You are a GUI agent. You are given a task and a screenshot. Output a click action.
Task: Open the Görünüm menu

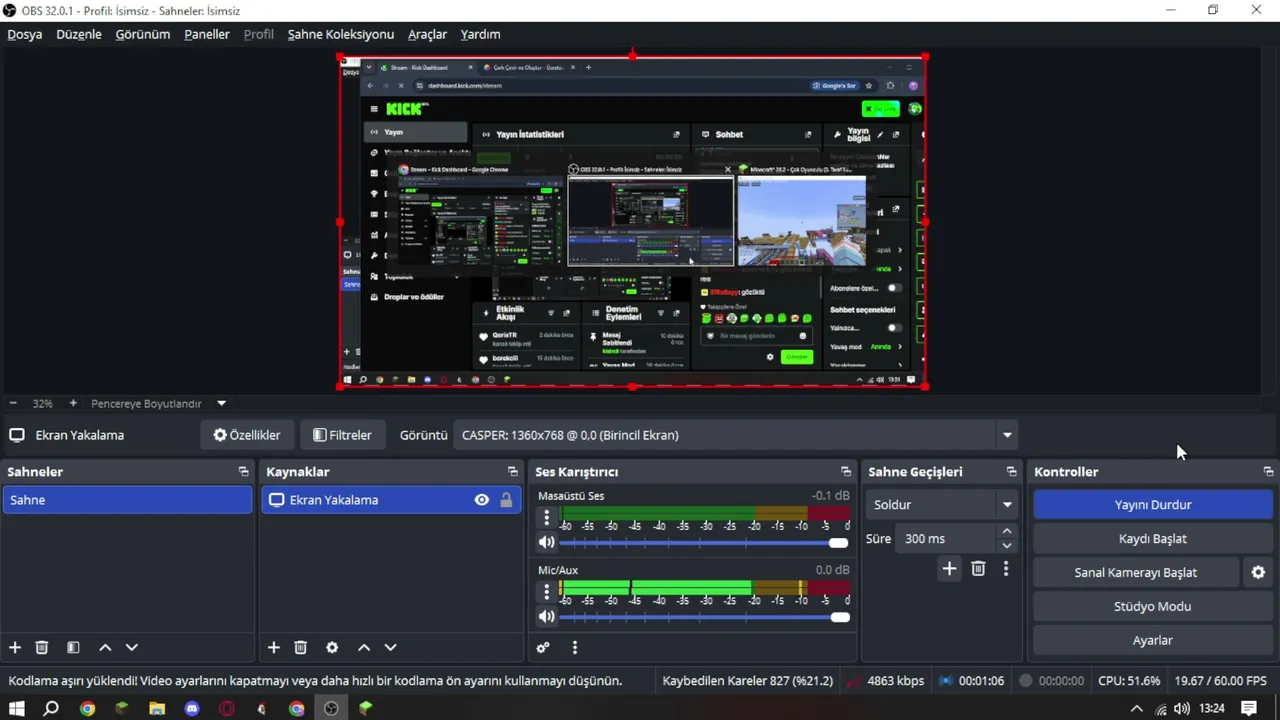[x=143, y=34]
